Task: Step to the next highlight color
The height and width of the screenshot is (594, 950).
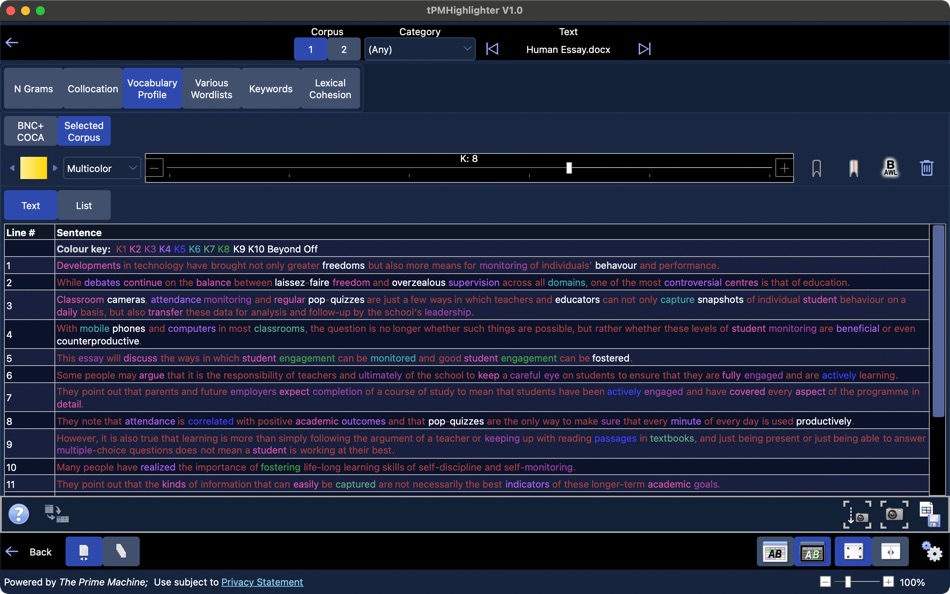Action: [x=55, y=168]
